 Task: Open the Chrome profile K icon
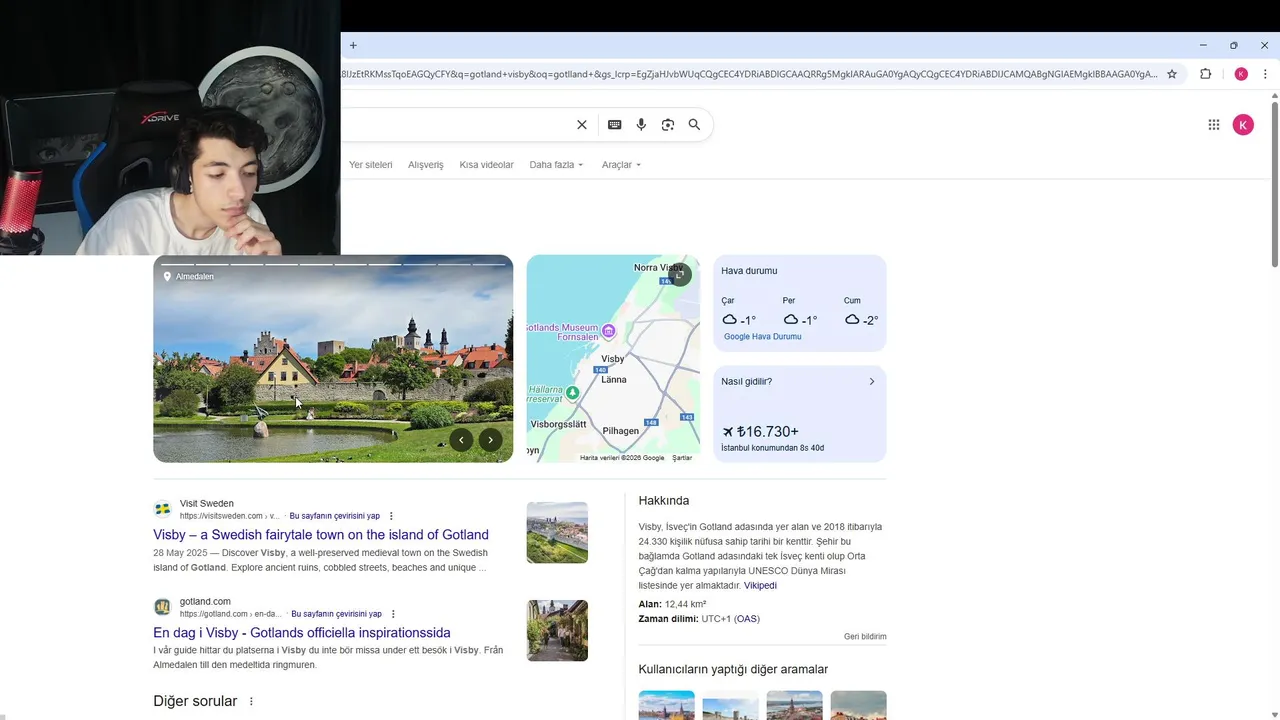click(x=1241, y=74)
